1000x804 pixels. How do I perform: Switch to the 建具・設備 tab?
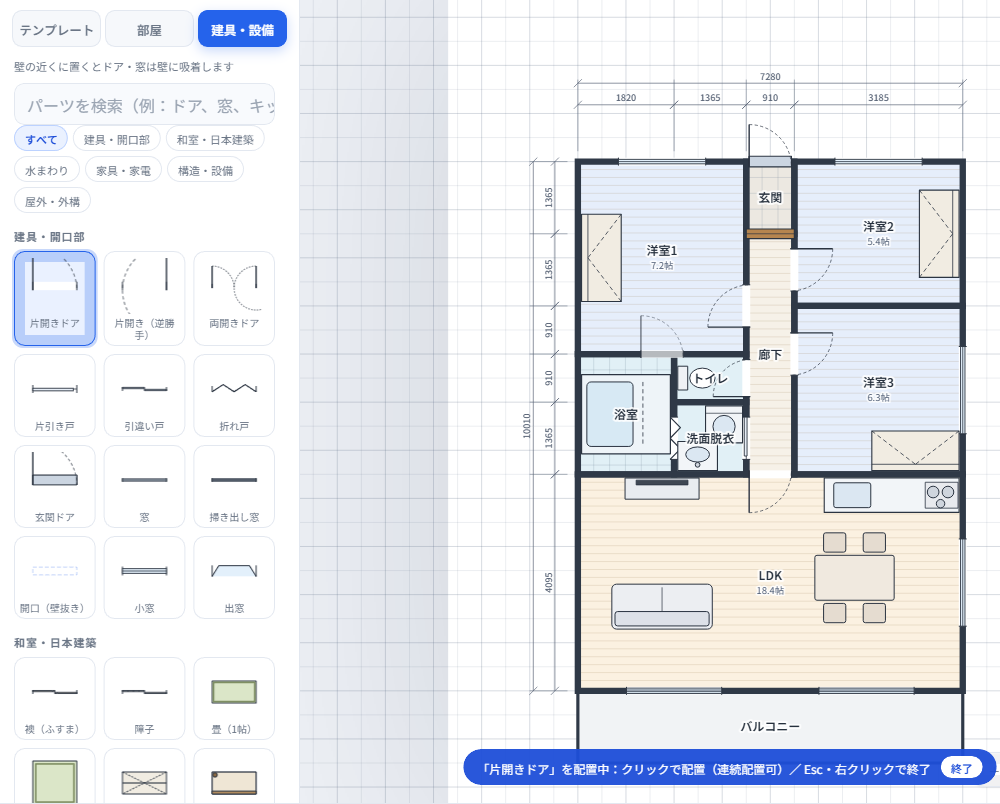(242, 29)
